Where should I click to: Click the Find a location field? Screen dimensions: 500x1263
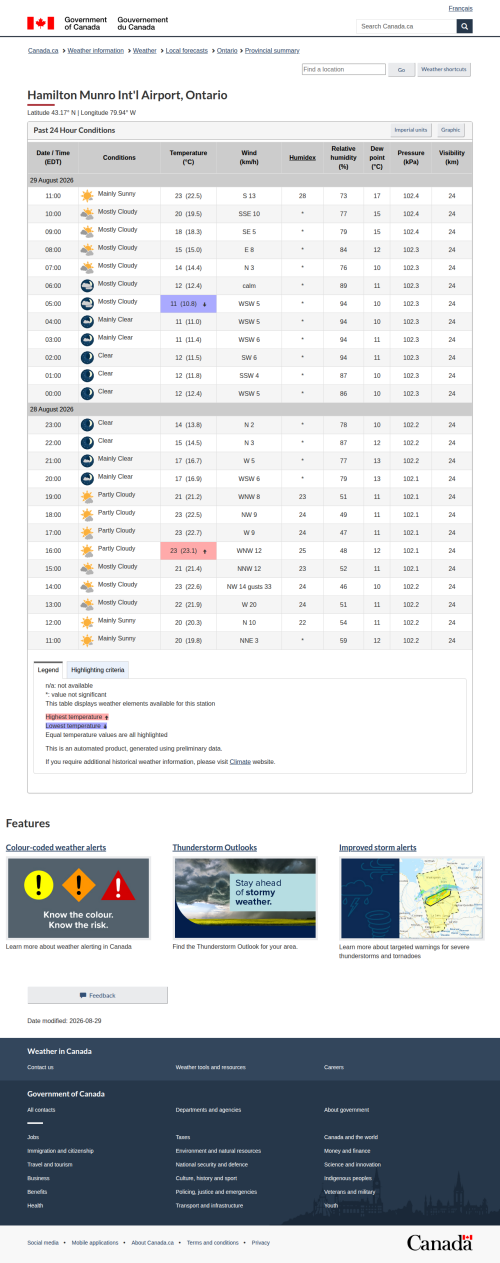[x=343, y=69]
